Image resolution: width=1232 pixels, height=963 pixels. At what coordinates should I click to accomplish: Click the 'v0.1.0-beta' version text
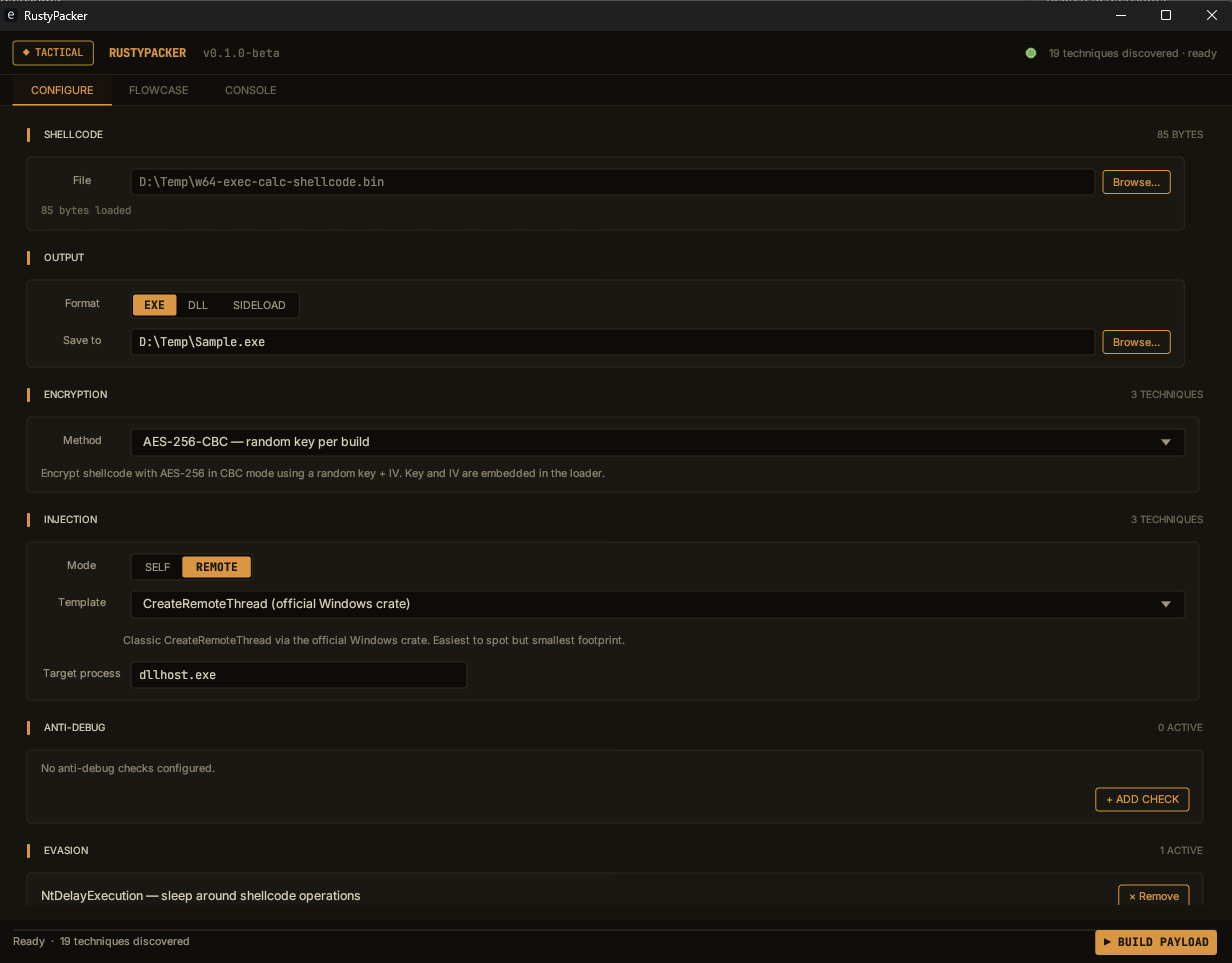coord(241,53)
